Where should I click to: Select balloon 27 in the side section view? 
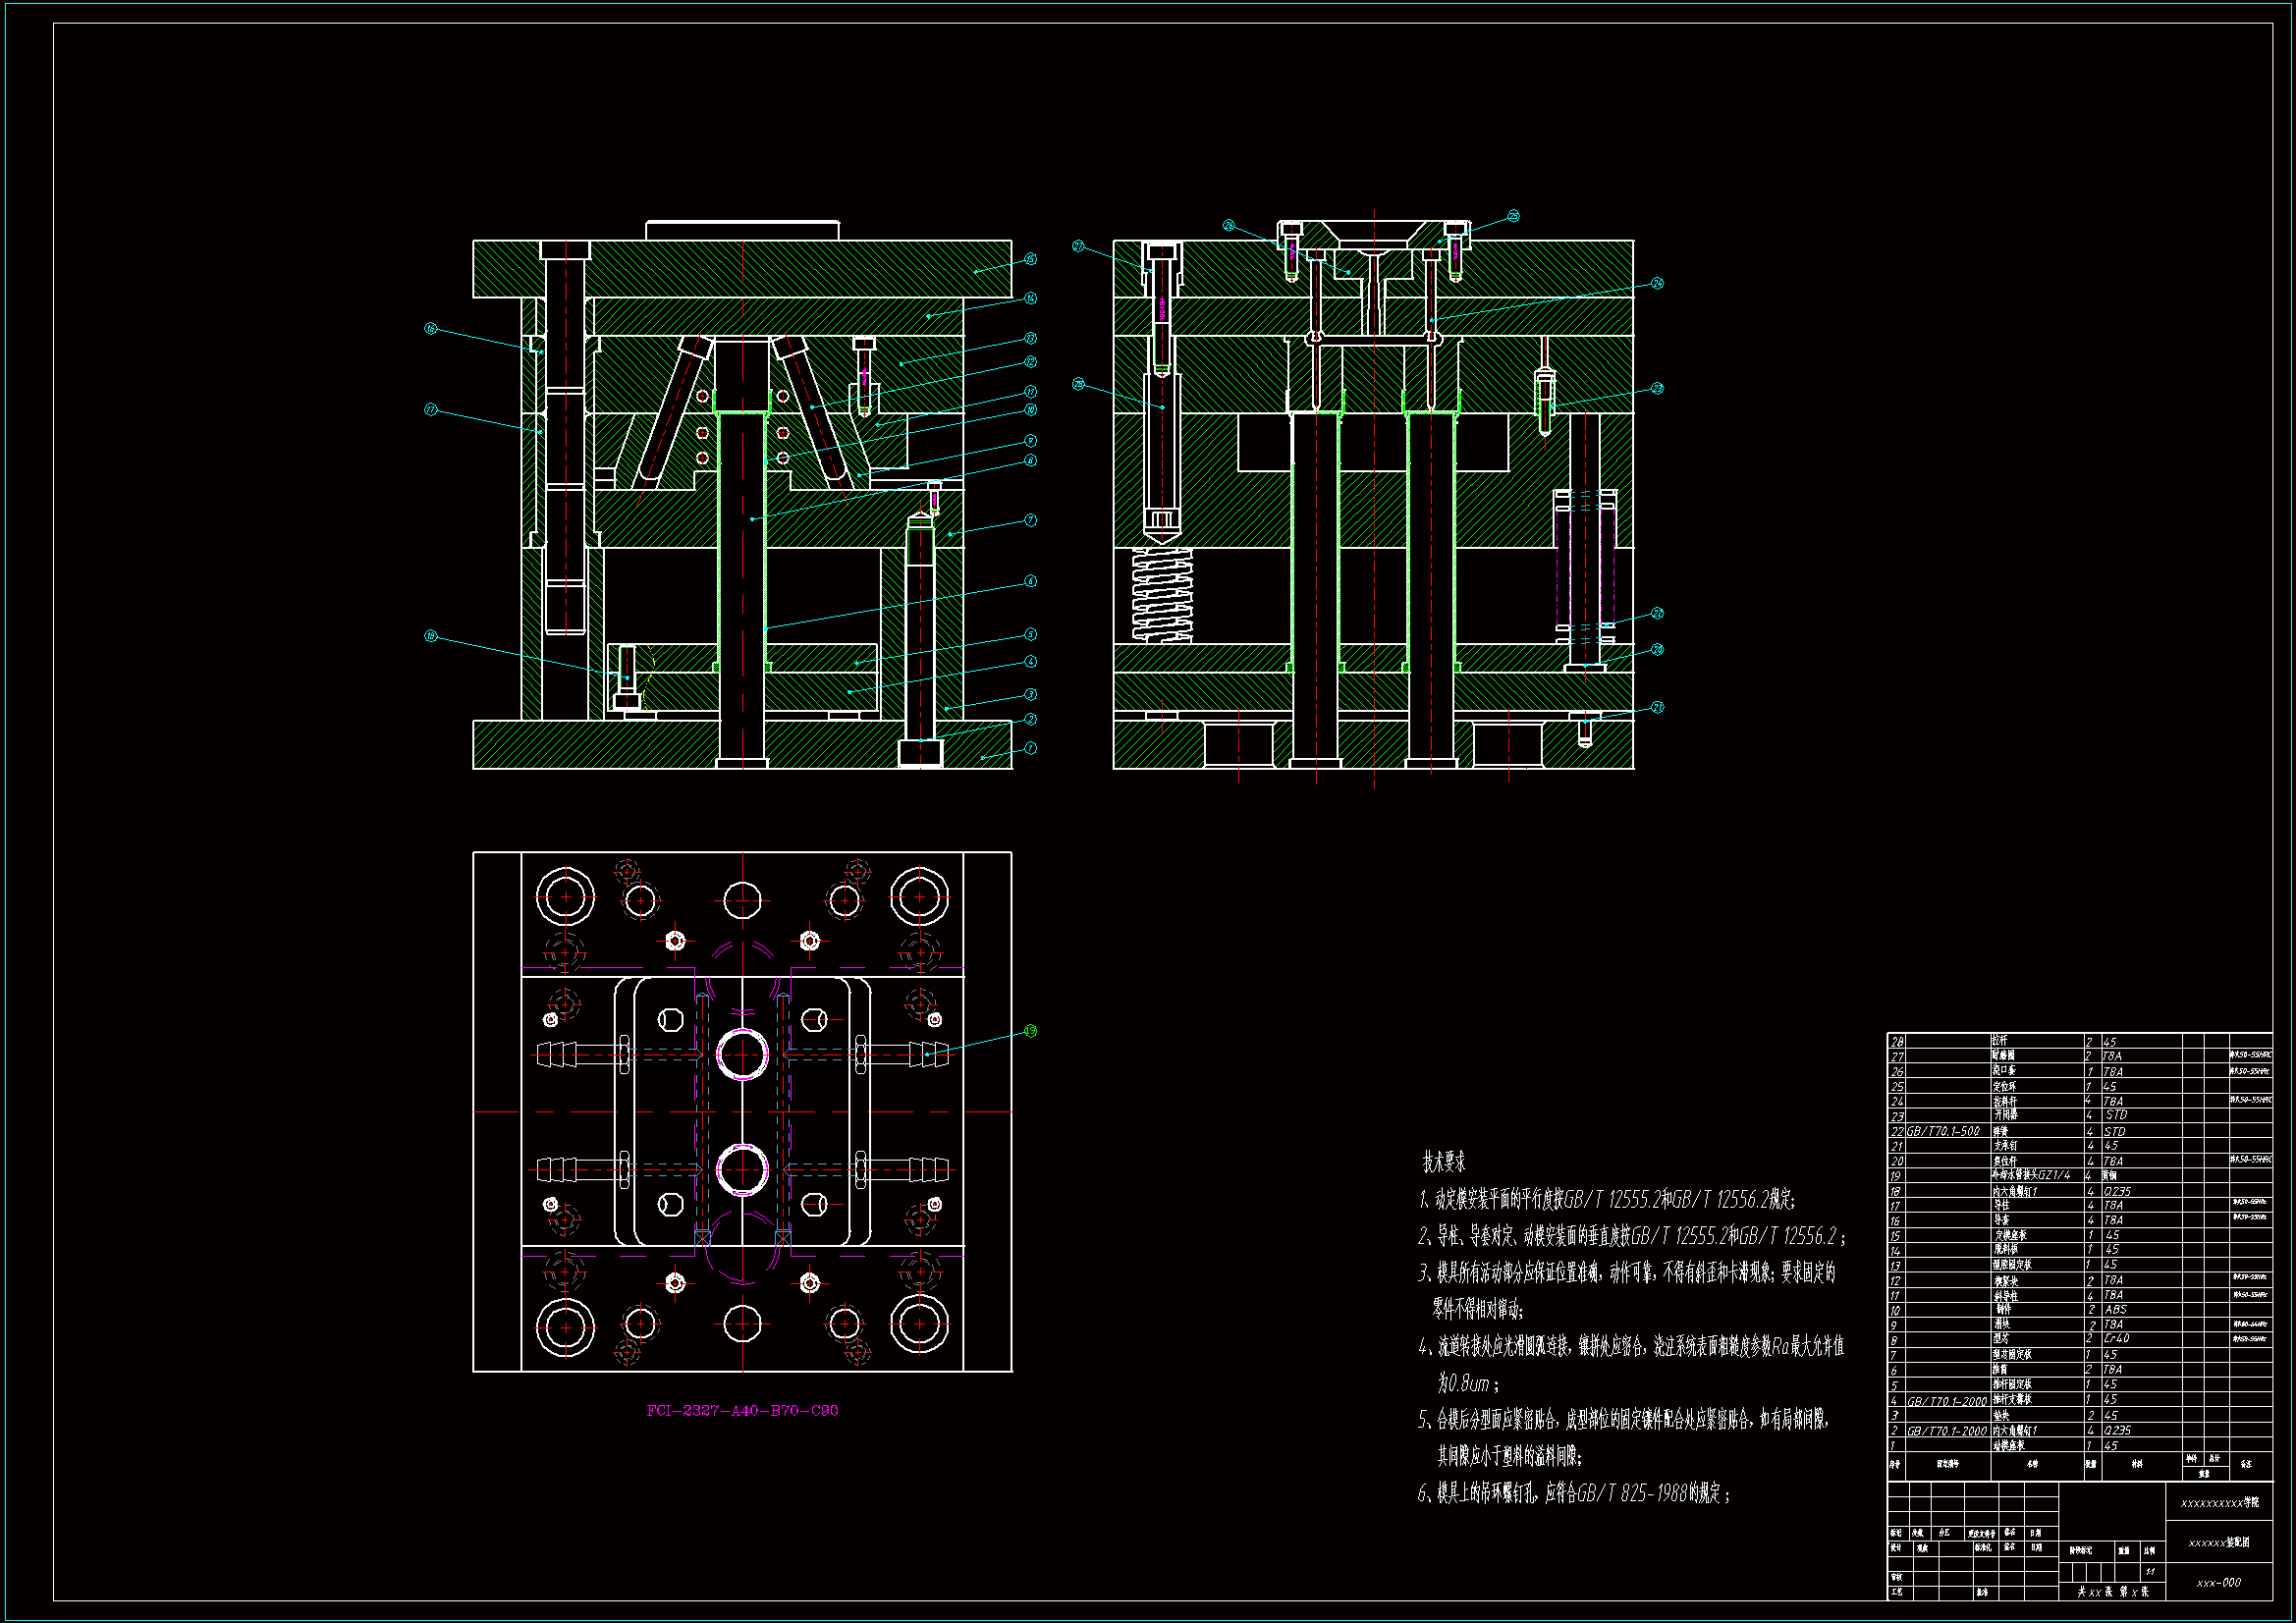click(x=1078, y=246)
